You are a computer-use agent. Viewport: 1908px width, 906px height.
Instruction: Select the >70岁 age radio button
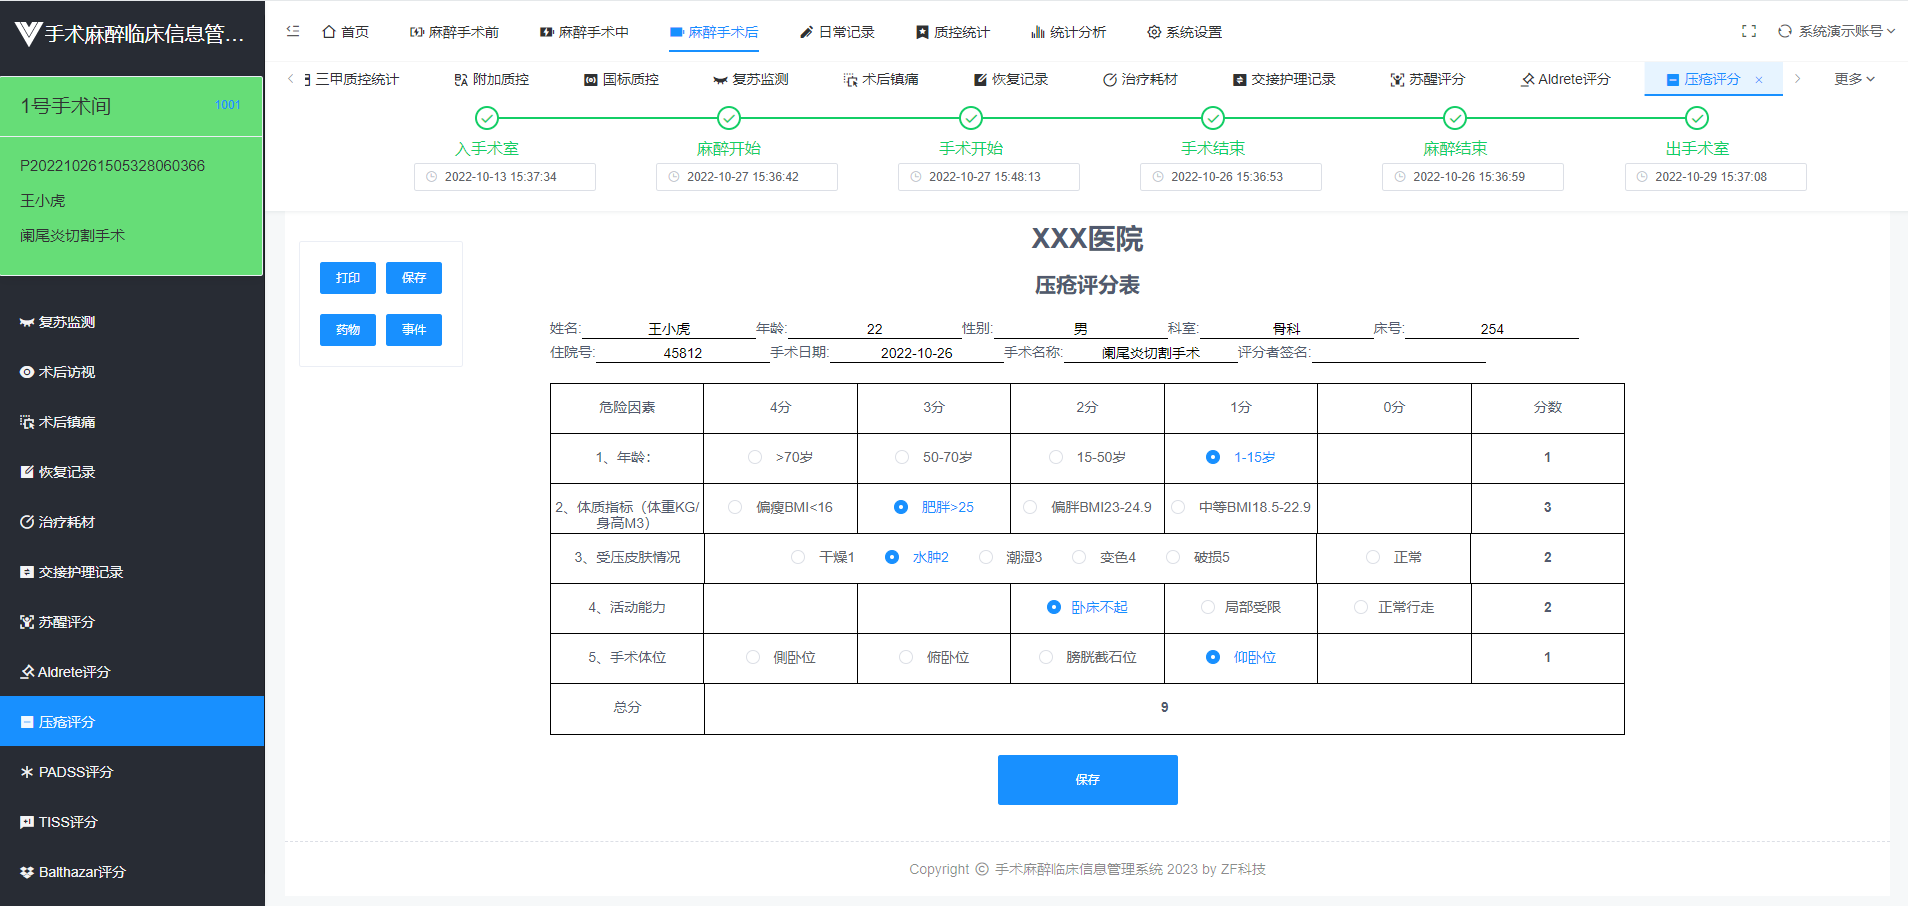pyautogui.click(x=754, y=457)
